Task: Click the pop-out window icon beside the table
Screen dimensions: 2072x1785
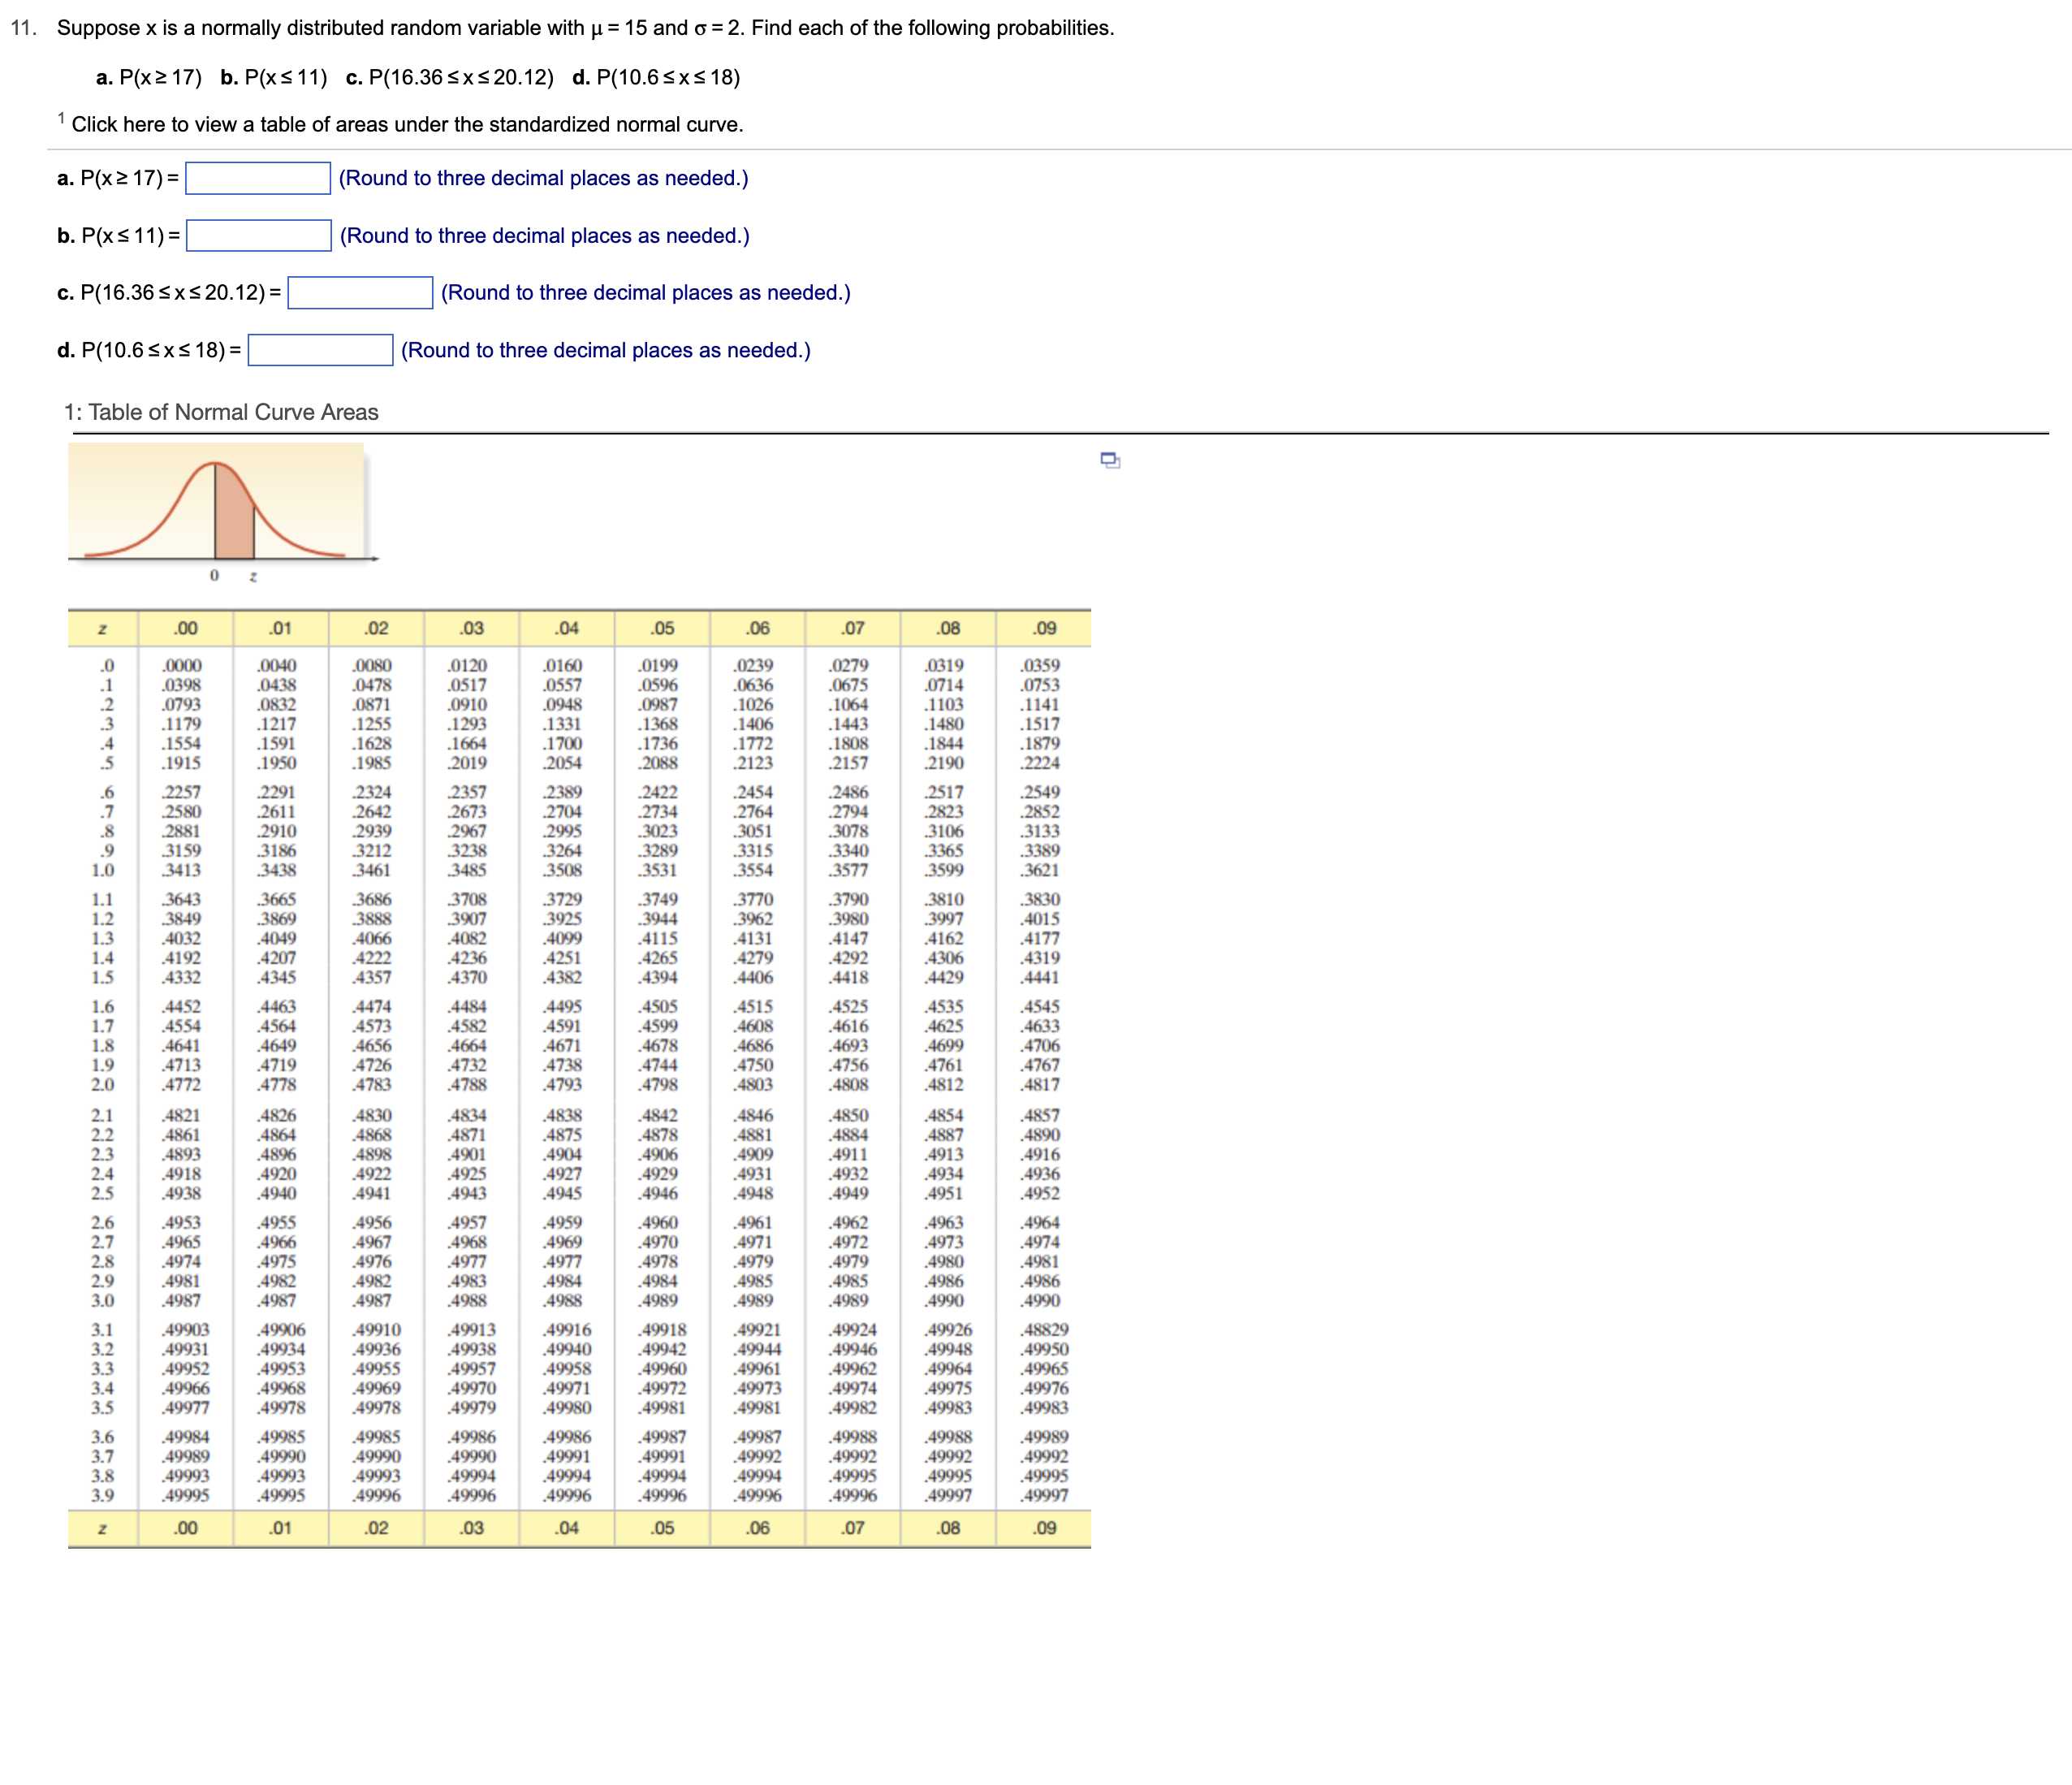Action: click(x=1110, y=460)
